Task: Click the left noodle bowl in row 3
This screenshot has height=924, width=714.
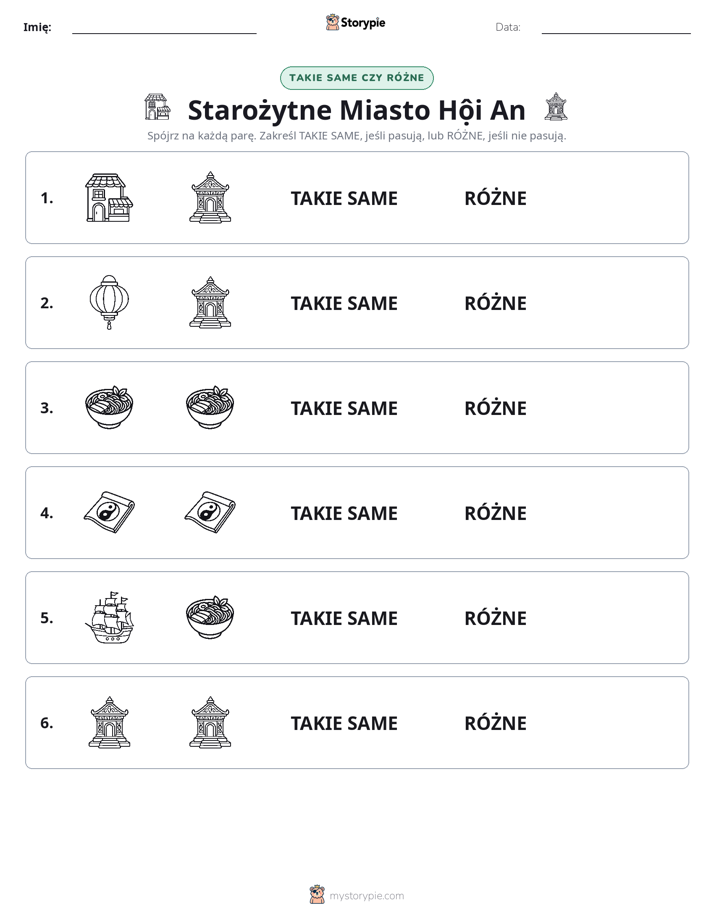Action: 109,407
